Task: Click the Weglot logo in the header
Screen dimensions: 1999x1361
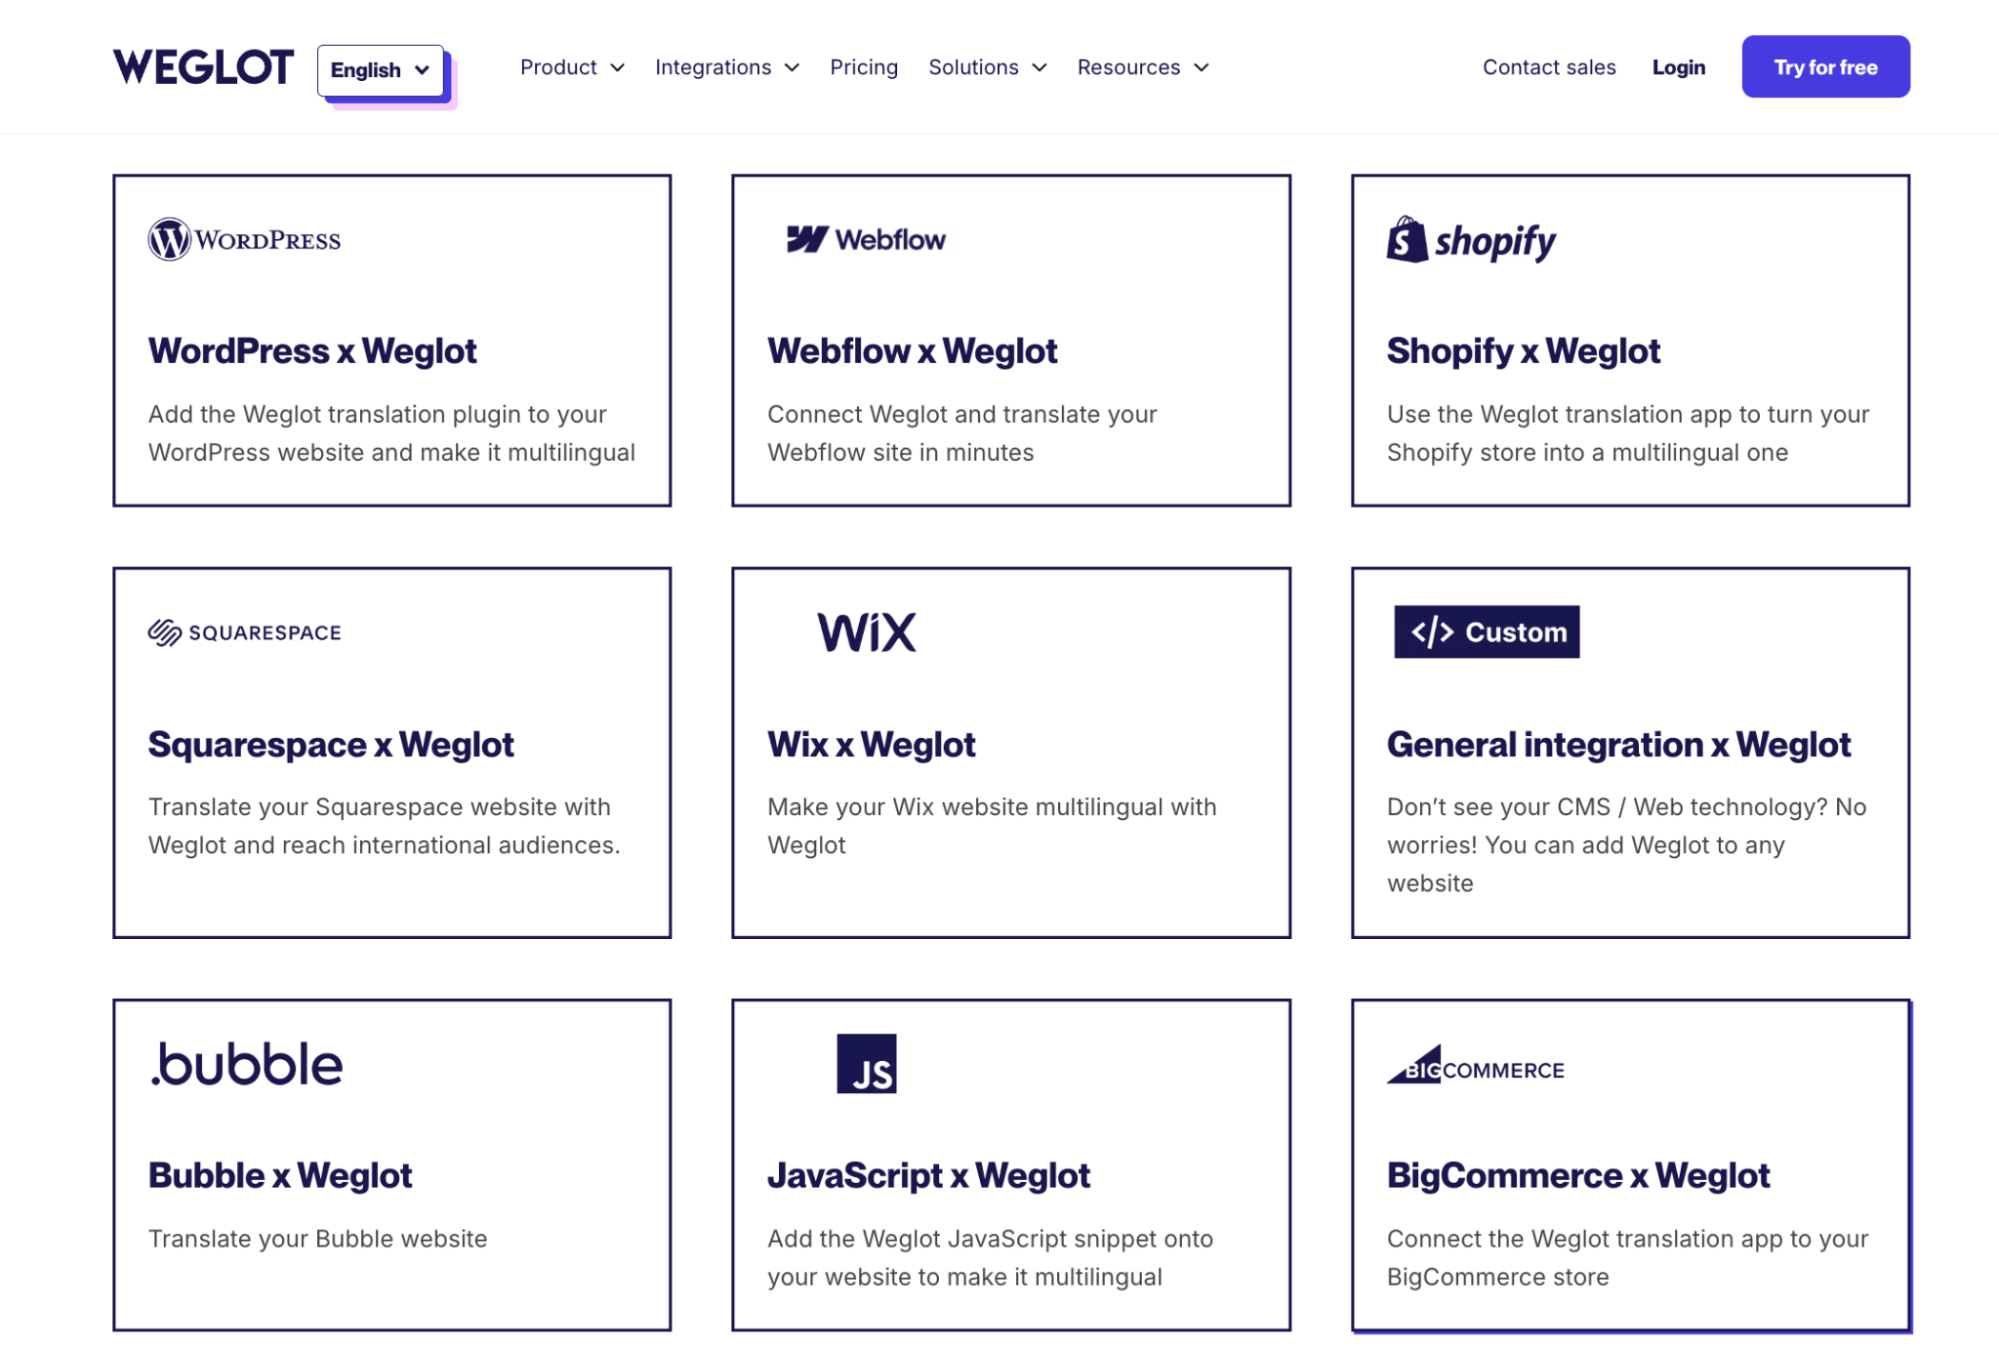Action: pos(203,66)
